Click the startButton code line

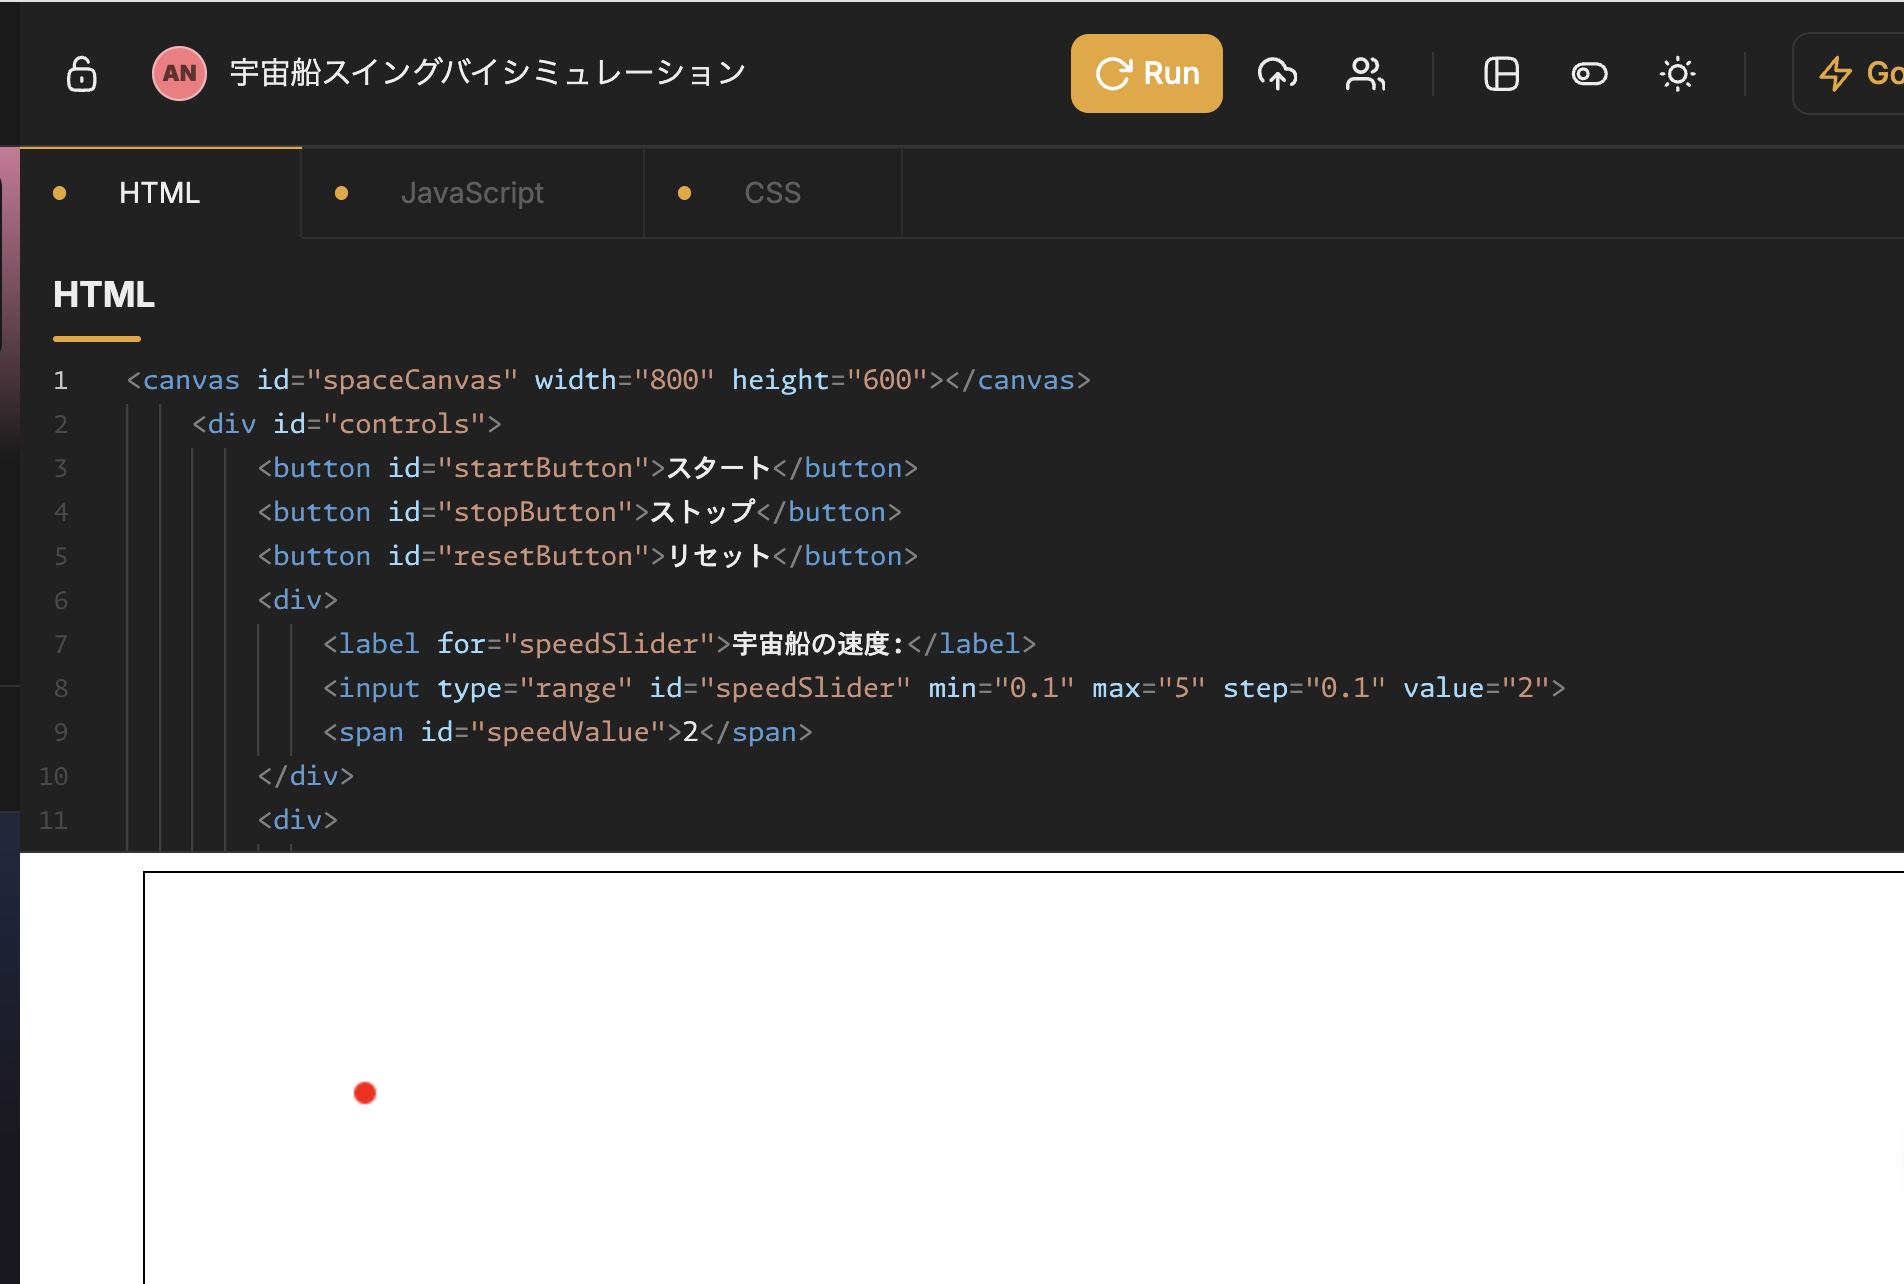pos(587,468)
